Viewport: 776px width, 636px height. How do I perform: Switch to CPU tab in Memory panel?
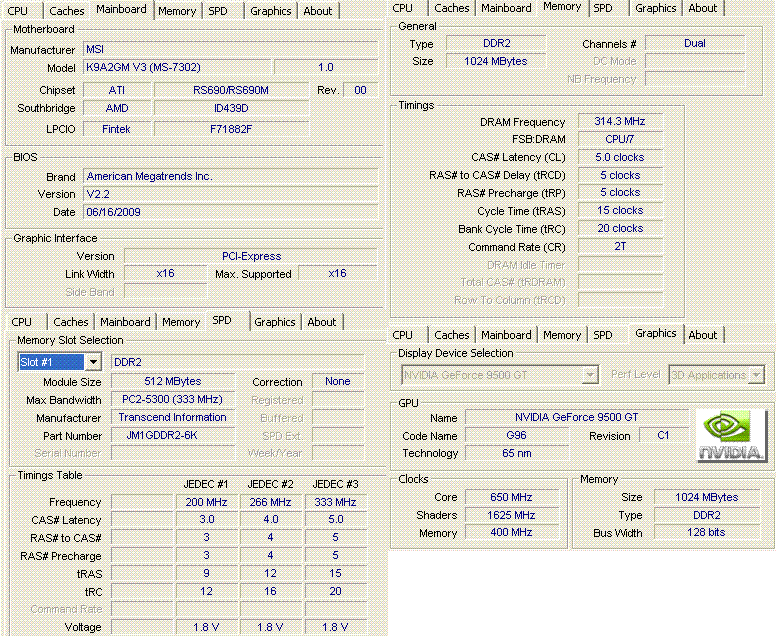402,8
